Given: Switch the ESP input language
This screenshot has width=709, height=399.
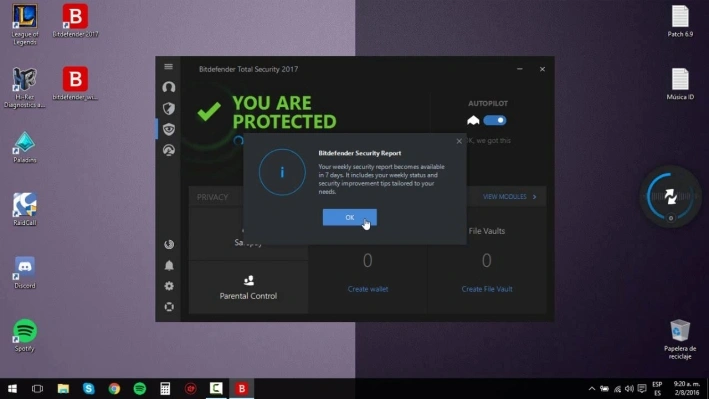Looking at the screenshot, I should point(657,389).
